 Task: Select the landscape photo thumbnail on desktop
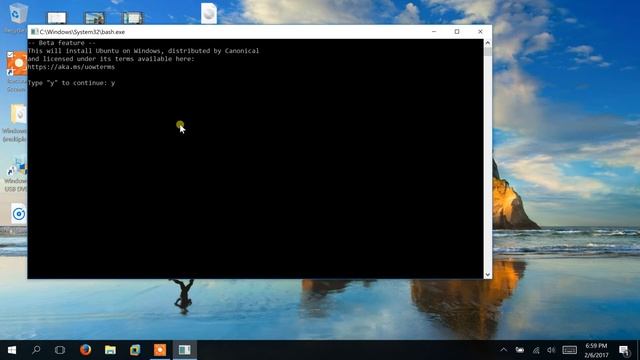click(x=94, y=18)
